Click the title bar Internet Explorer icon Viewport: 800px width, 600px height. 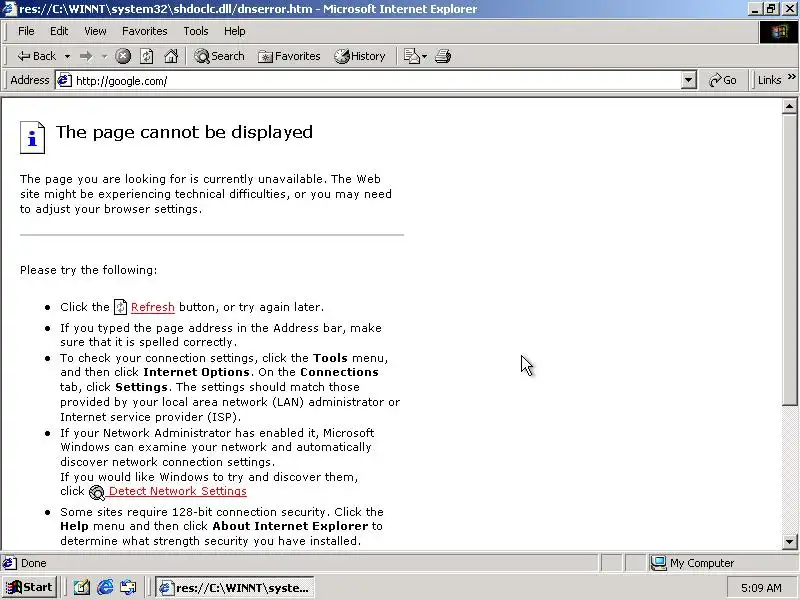tap(9, 9)
